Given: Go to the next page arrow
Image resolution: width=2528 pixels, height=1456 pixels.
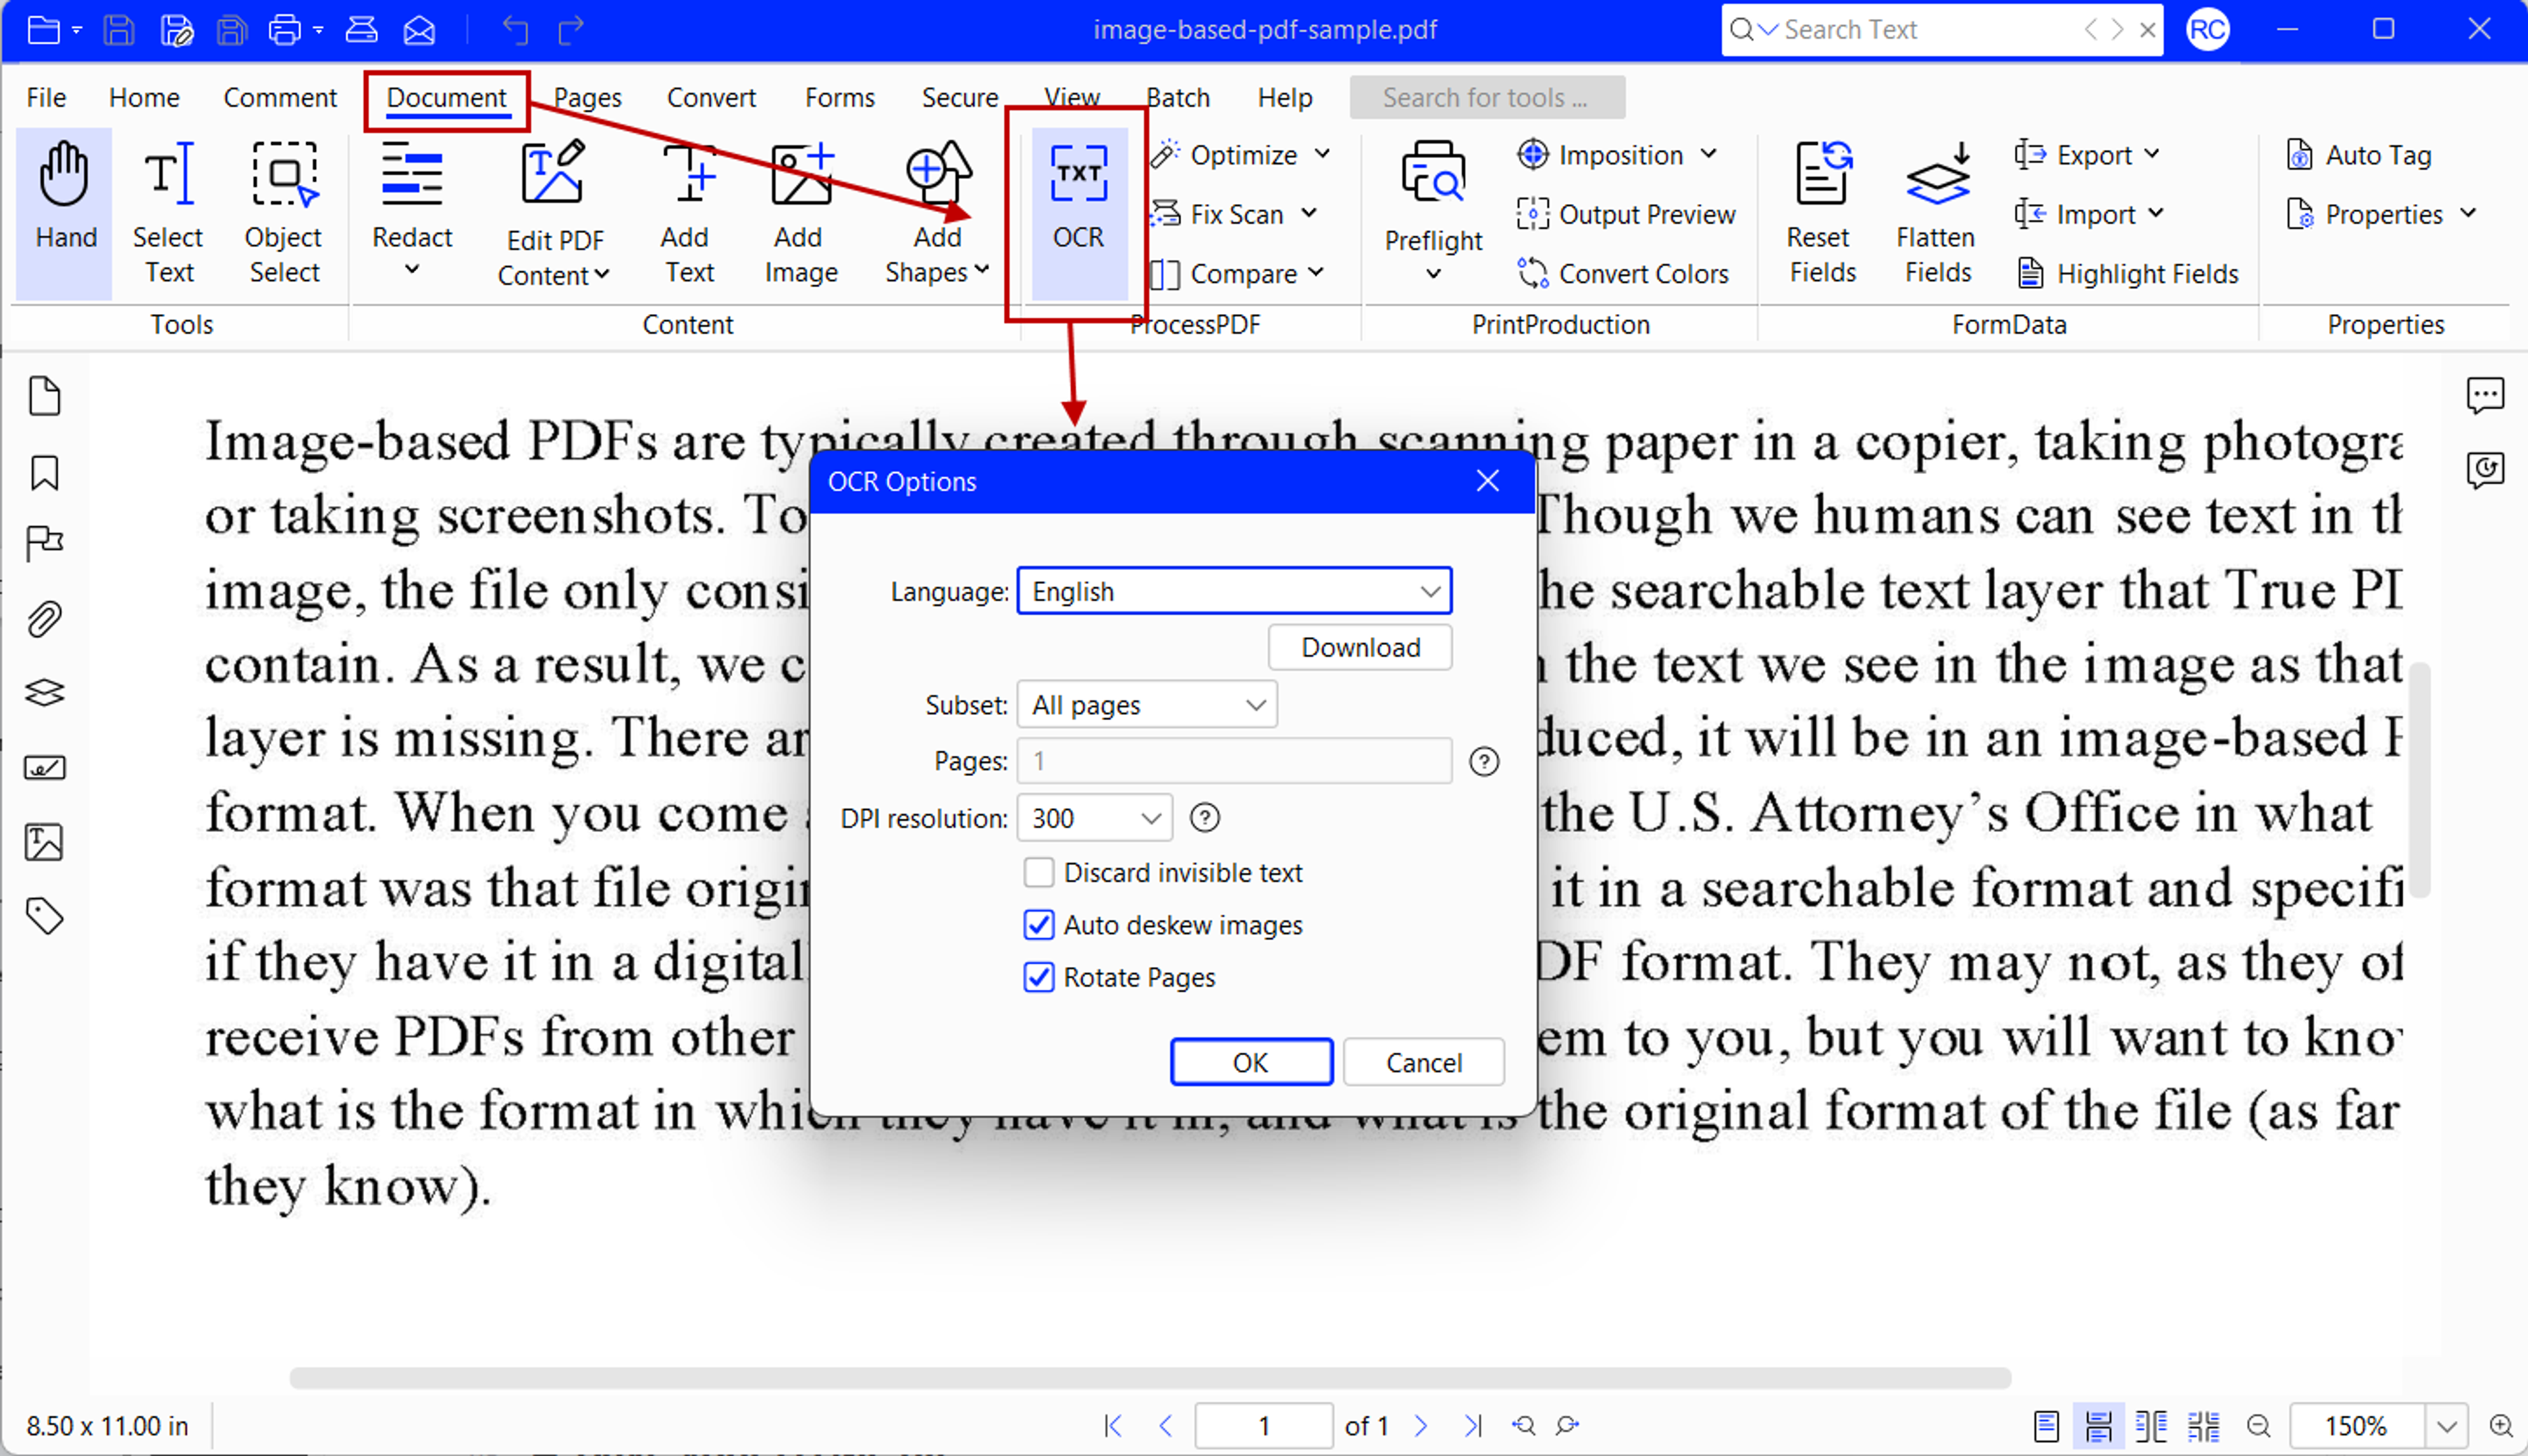Looking at the screenshot, I should click(1421, 1426).
